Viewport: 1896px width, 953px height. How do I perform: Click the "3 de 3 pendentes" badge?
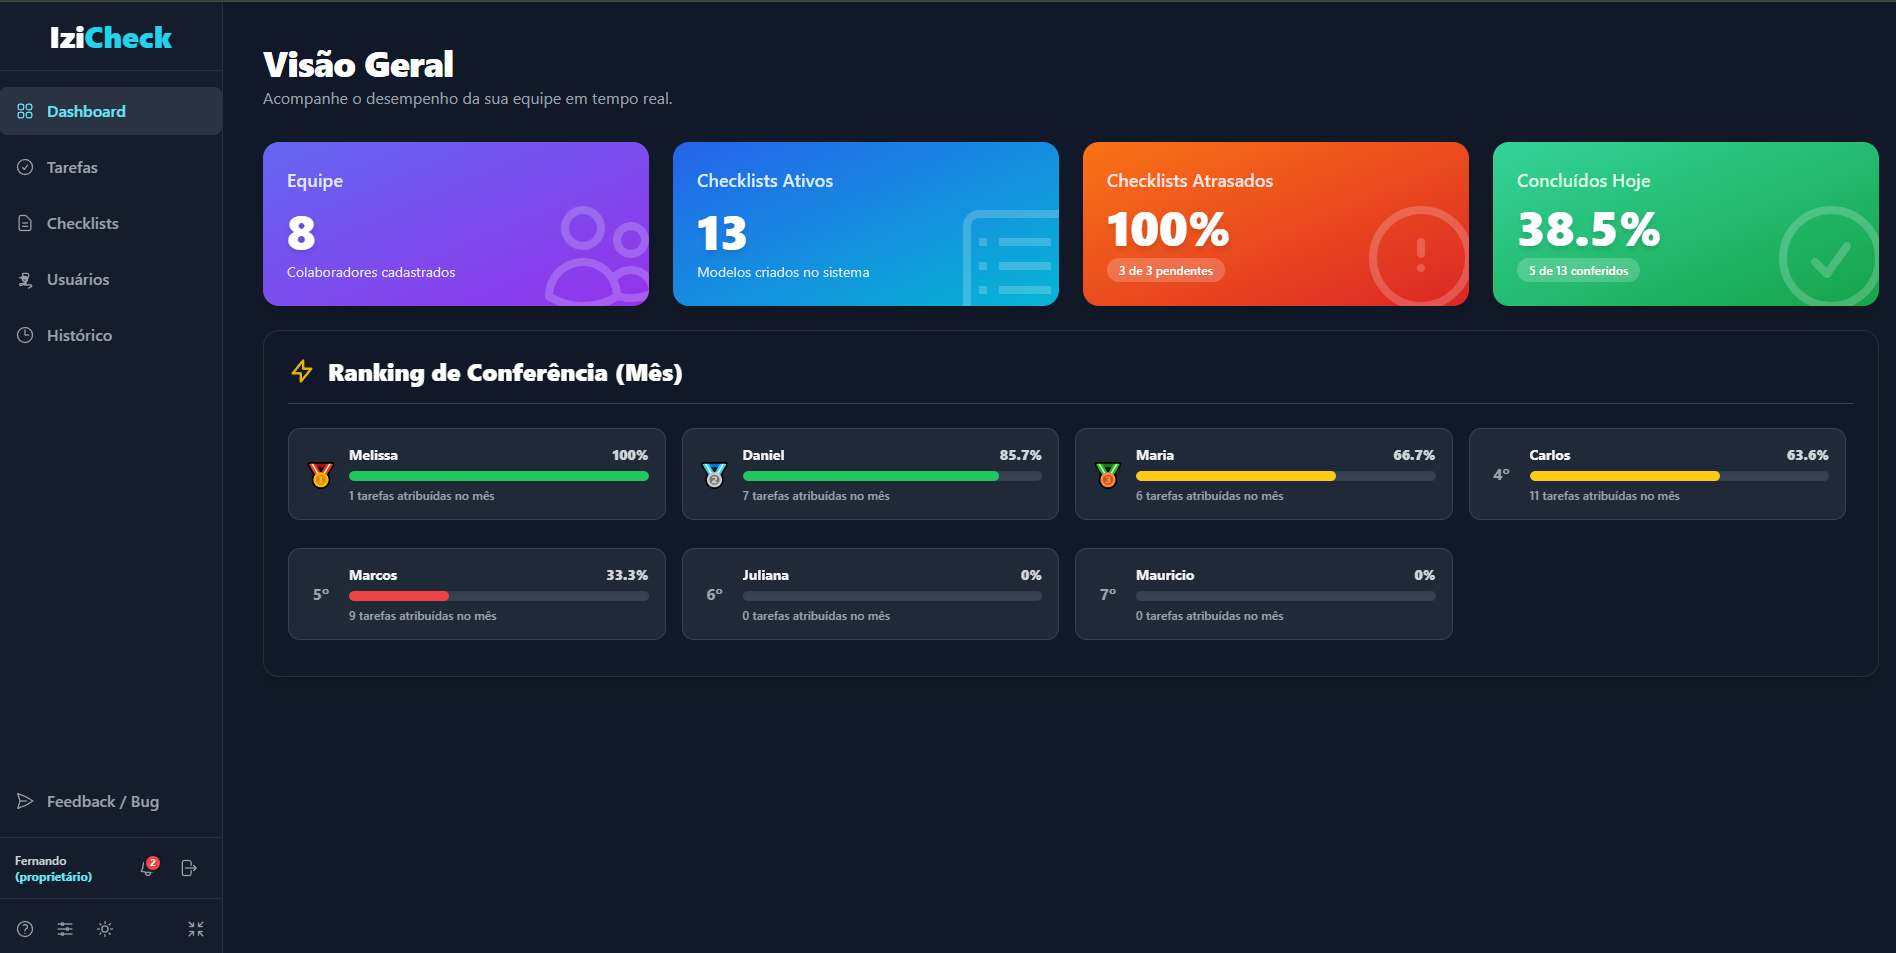pyautogui.click(x=1165, y=271)
